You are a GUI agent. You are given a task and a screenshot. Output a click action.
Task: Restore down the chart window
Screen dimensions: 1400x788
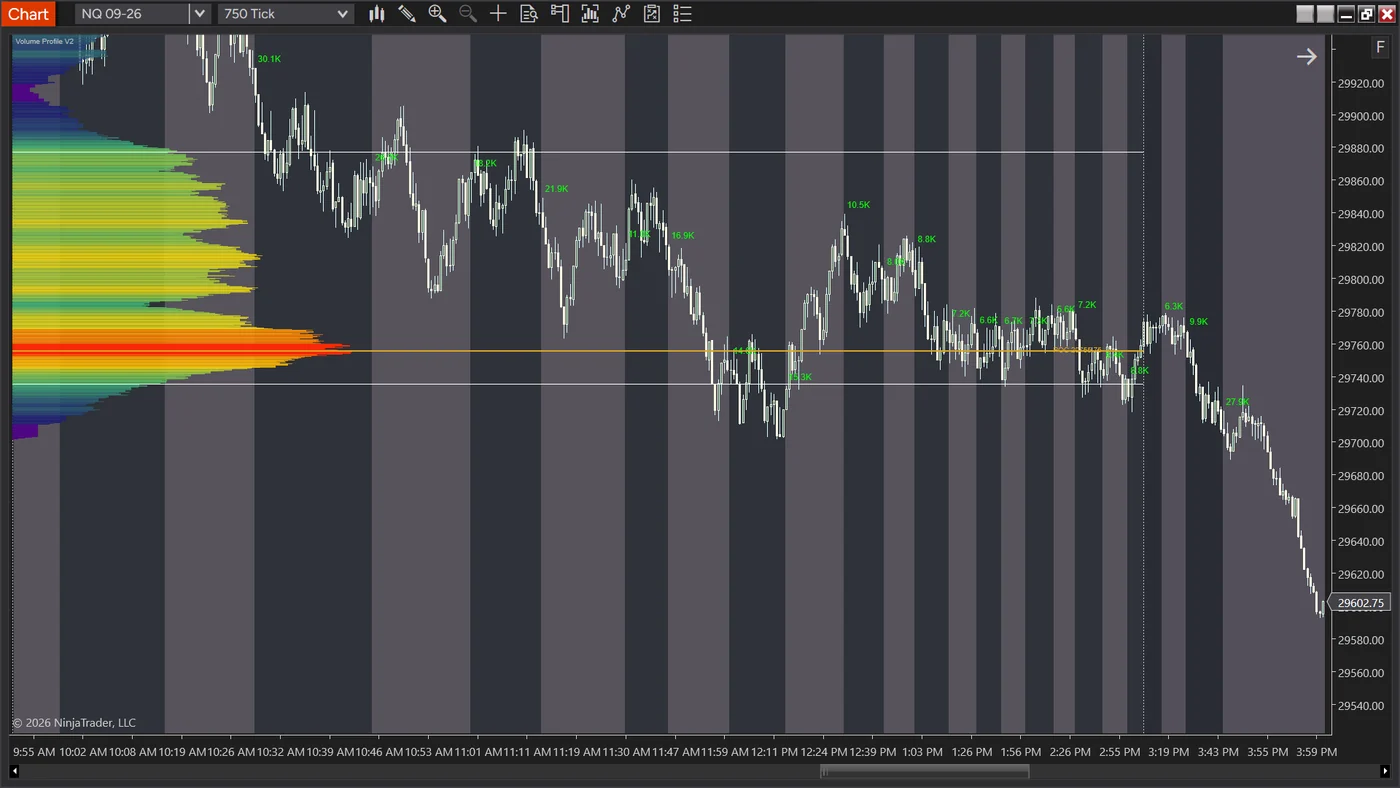point(1367,14)
